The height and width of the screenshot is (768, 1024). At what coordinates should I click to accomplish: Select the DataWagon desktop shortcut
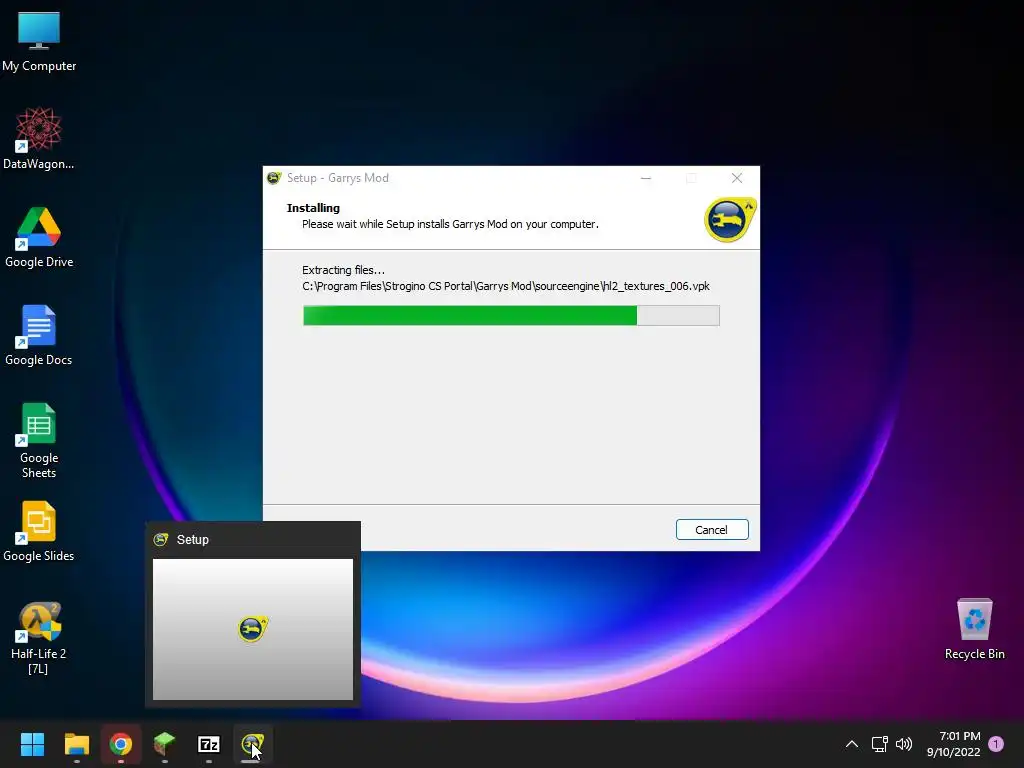coord(39,138)
